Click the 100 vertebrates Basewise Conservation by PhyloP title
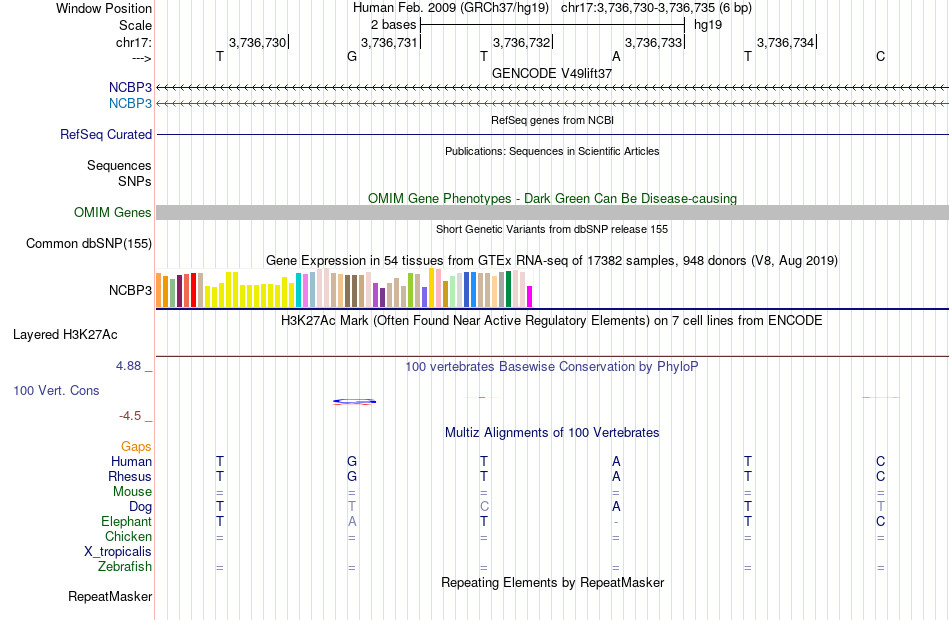The image size is (950, 620). point(552,367)
